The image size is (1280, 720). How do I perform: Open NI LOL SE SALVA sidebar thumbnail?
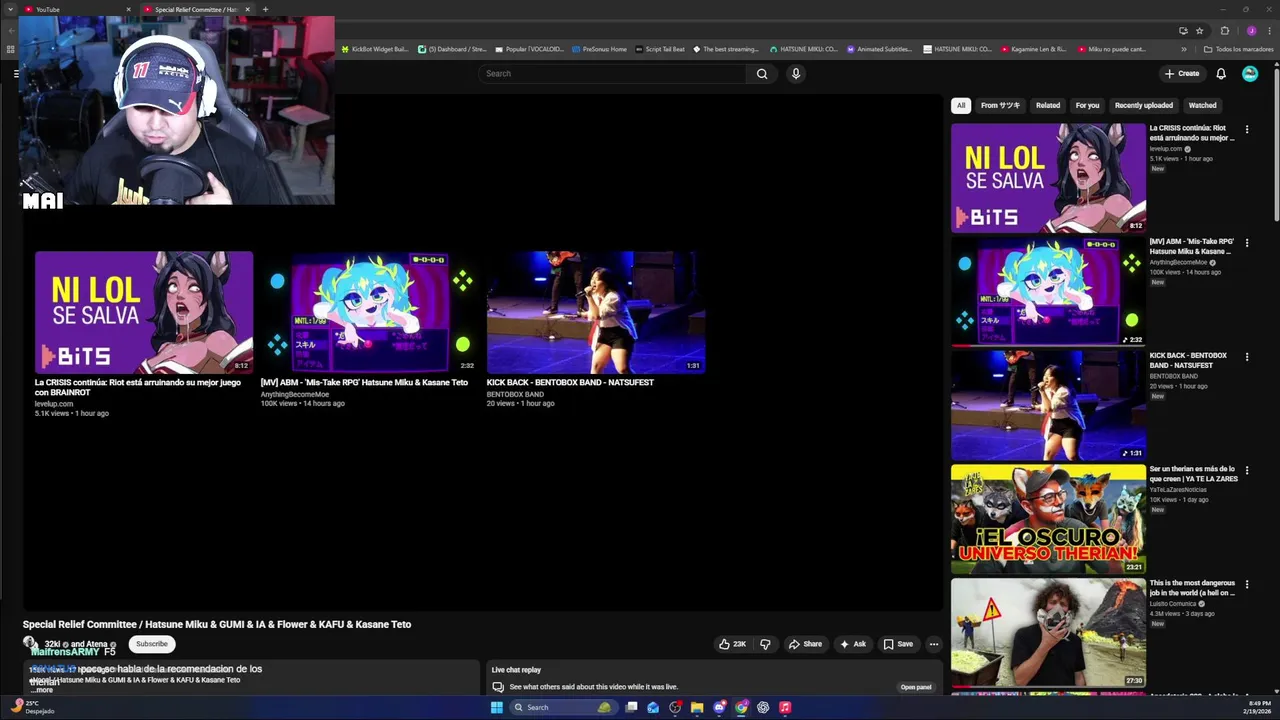click(x=1048, y=178)
